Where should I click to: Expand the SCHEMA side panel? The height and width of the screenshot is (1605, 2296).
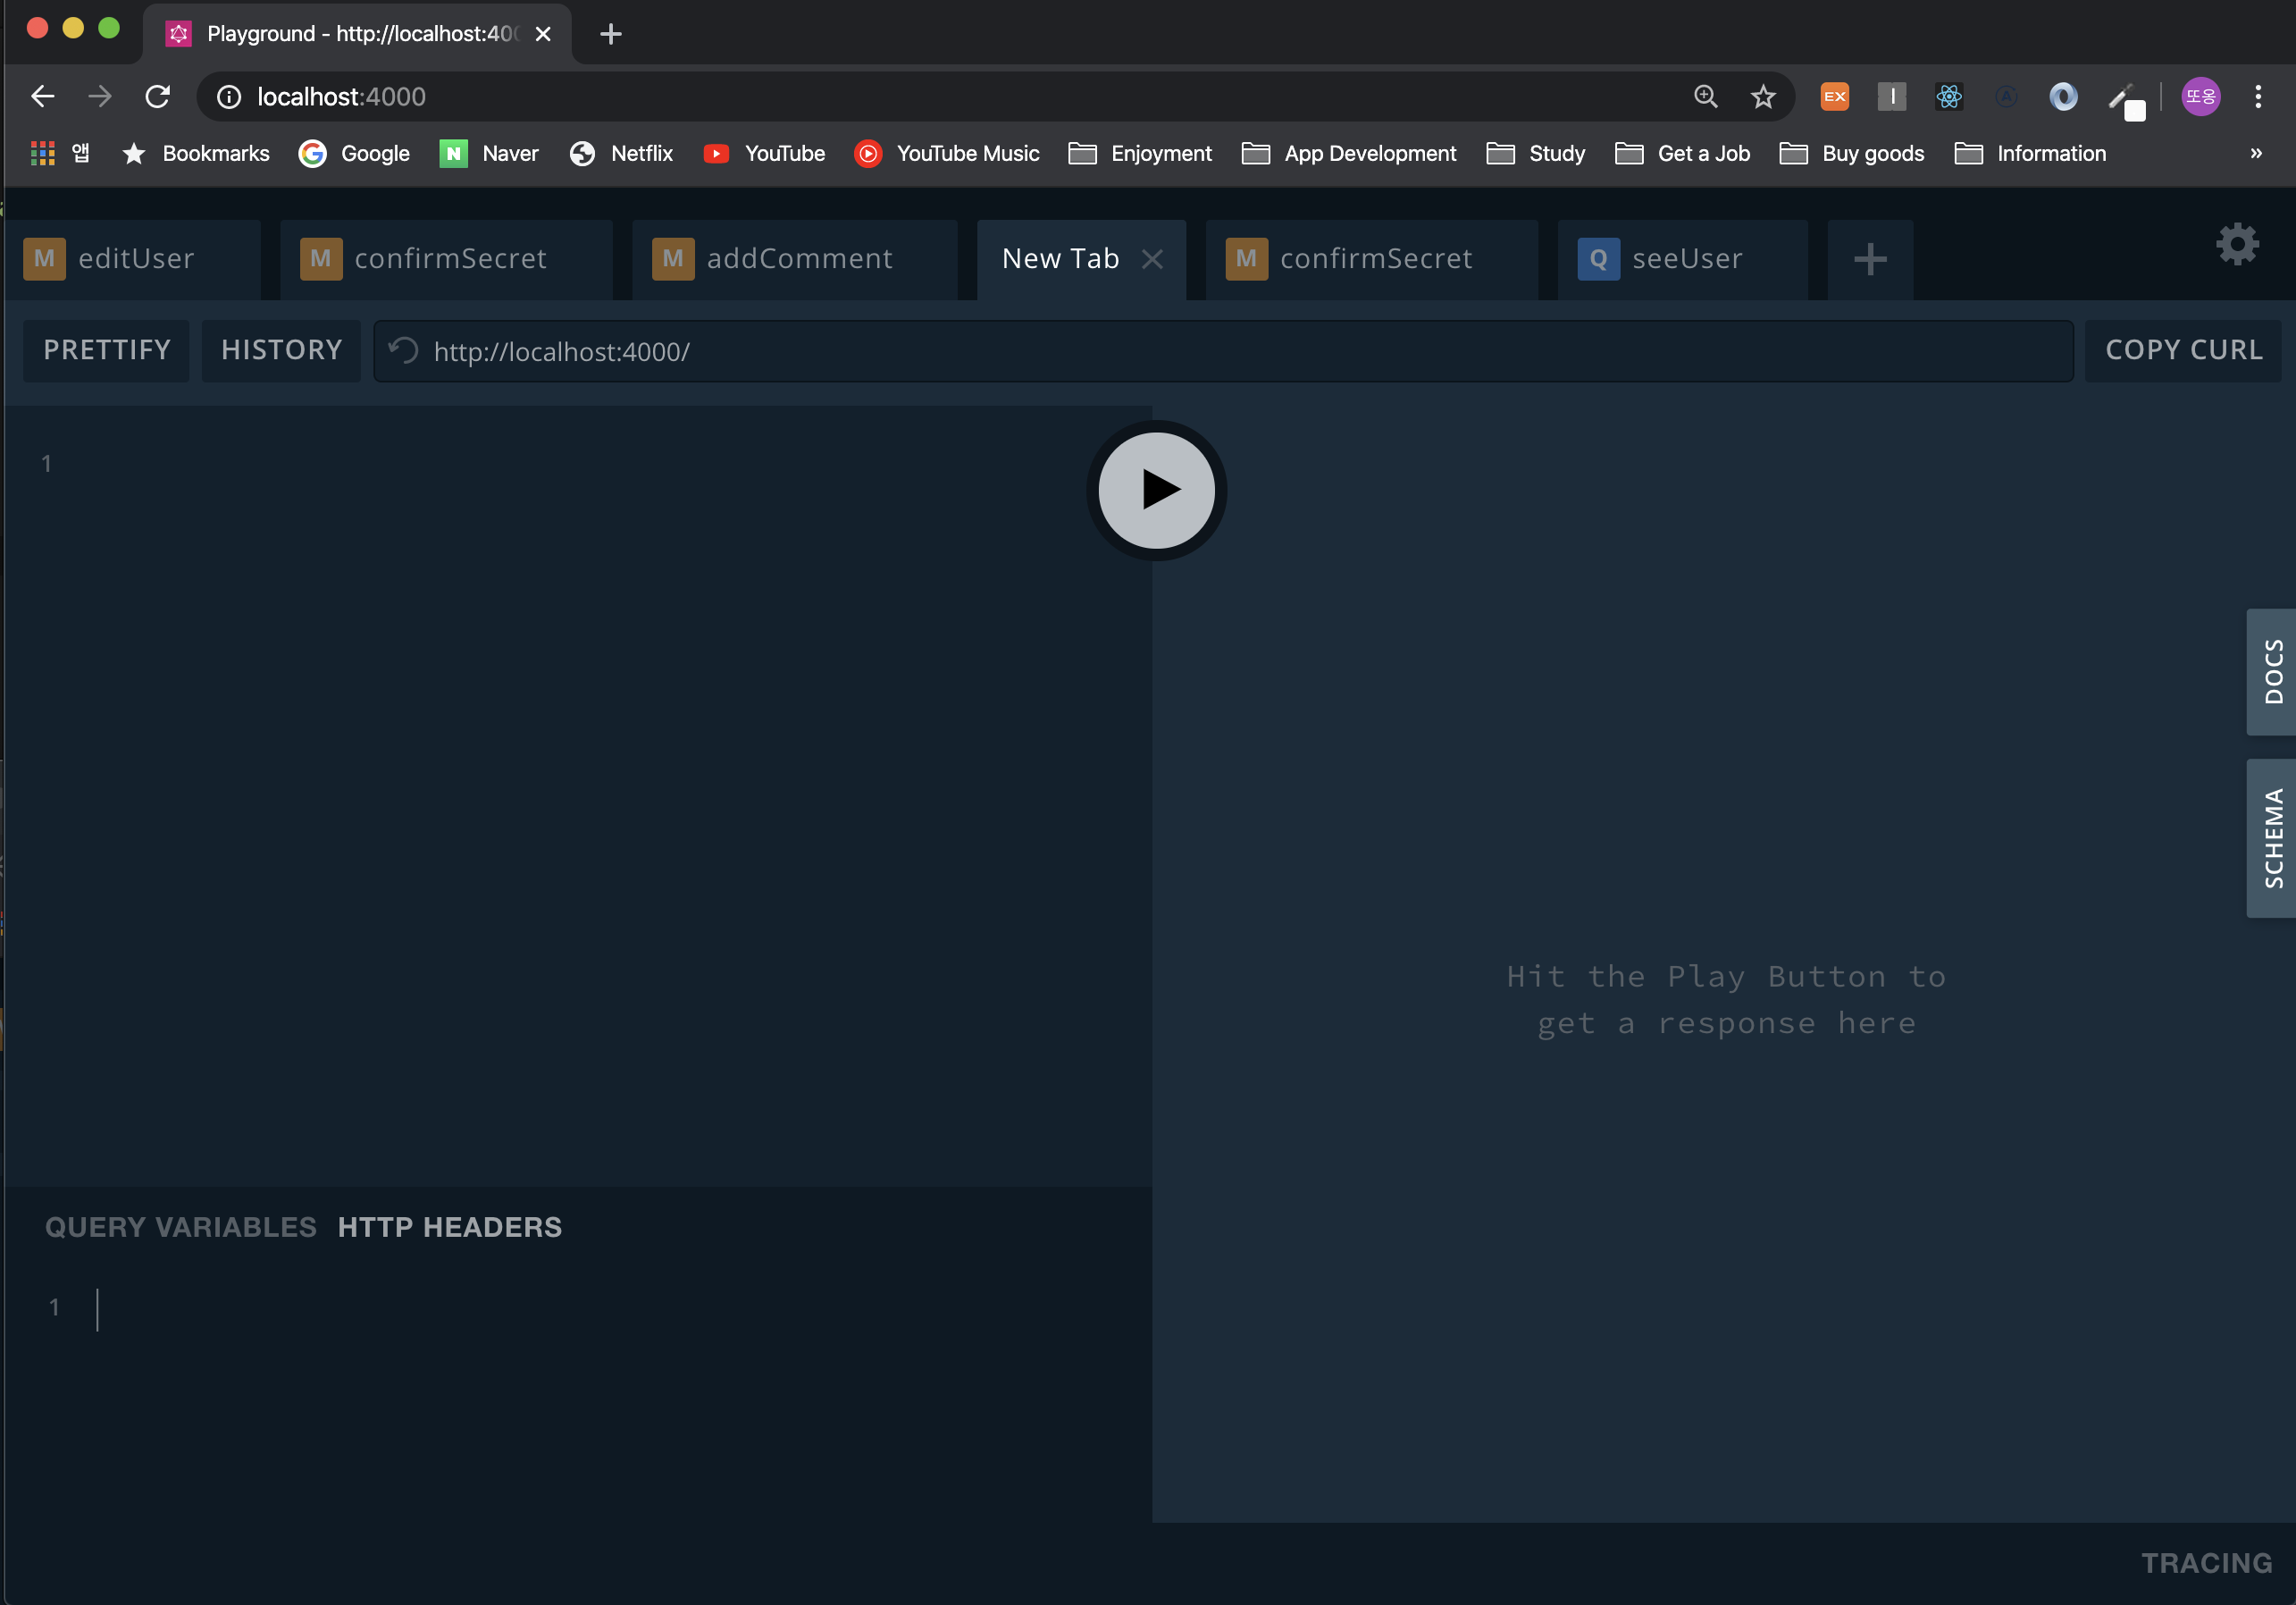(x=2271, y=838)
